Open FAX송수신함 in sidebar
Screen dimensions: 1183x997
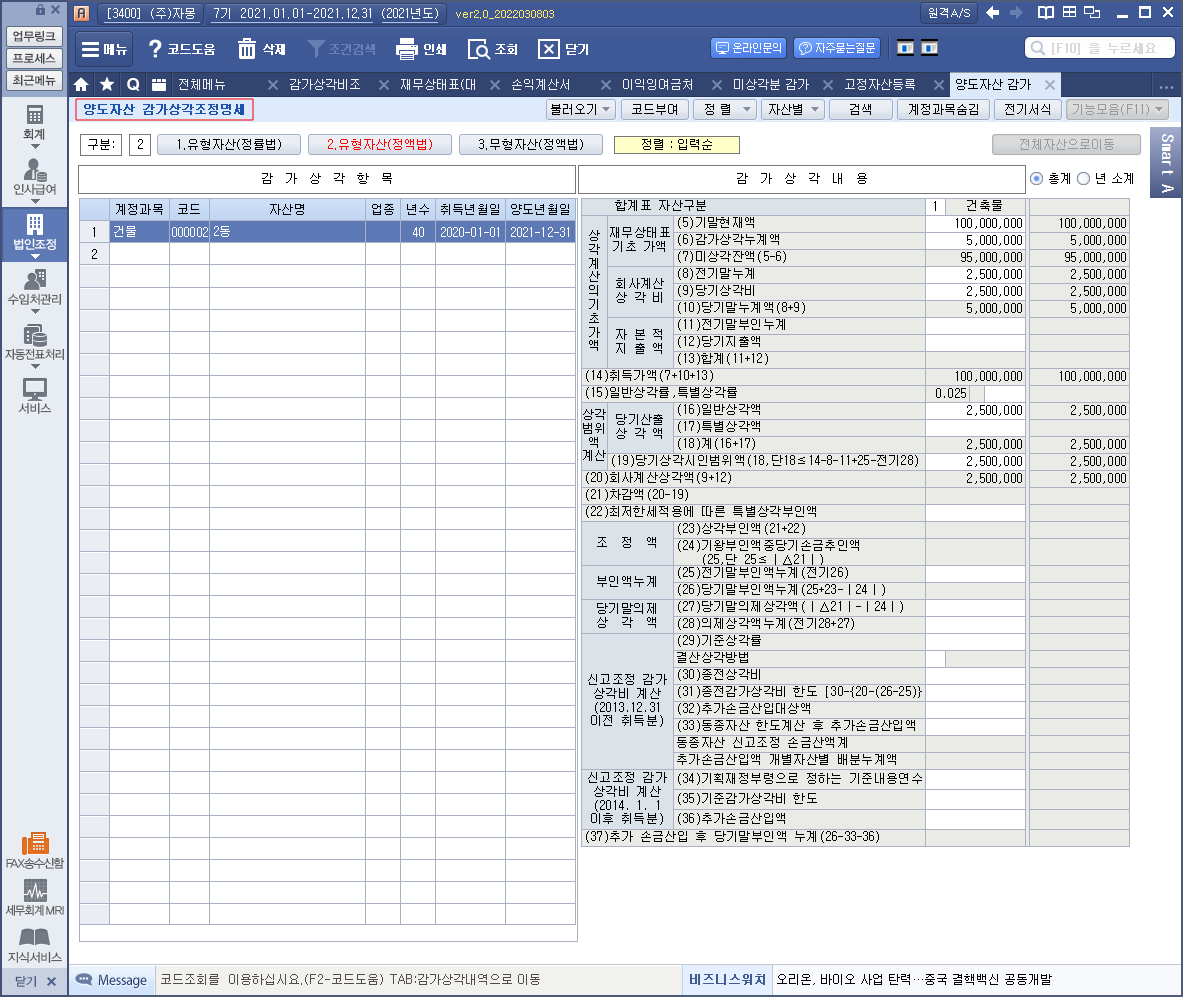click(35, 849)
